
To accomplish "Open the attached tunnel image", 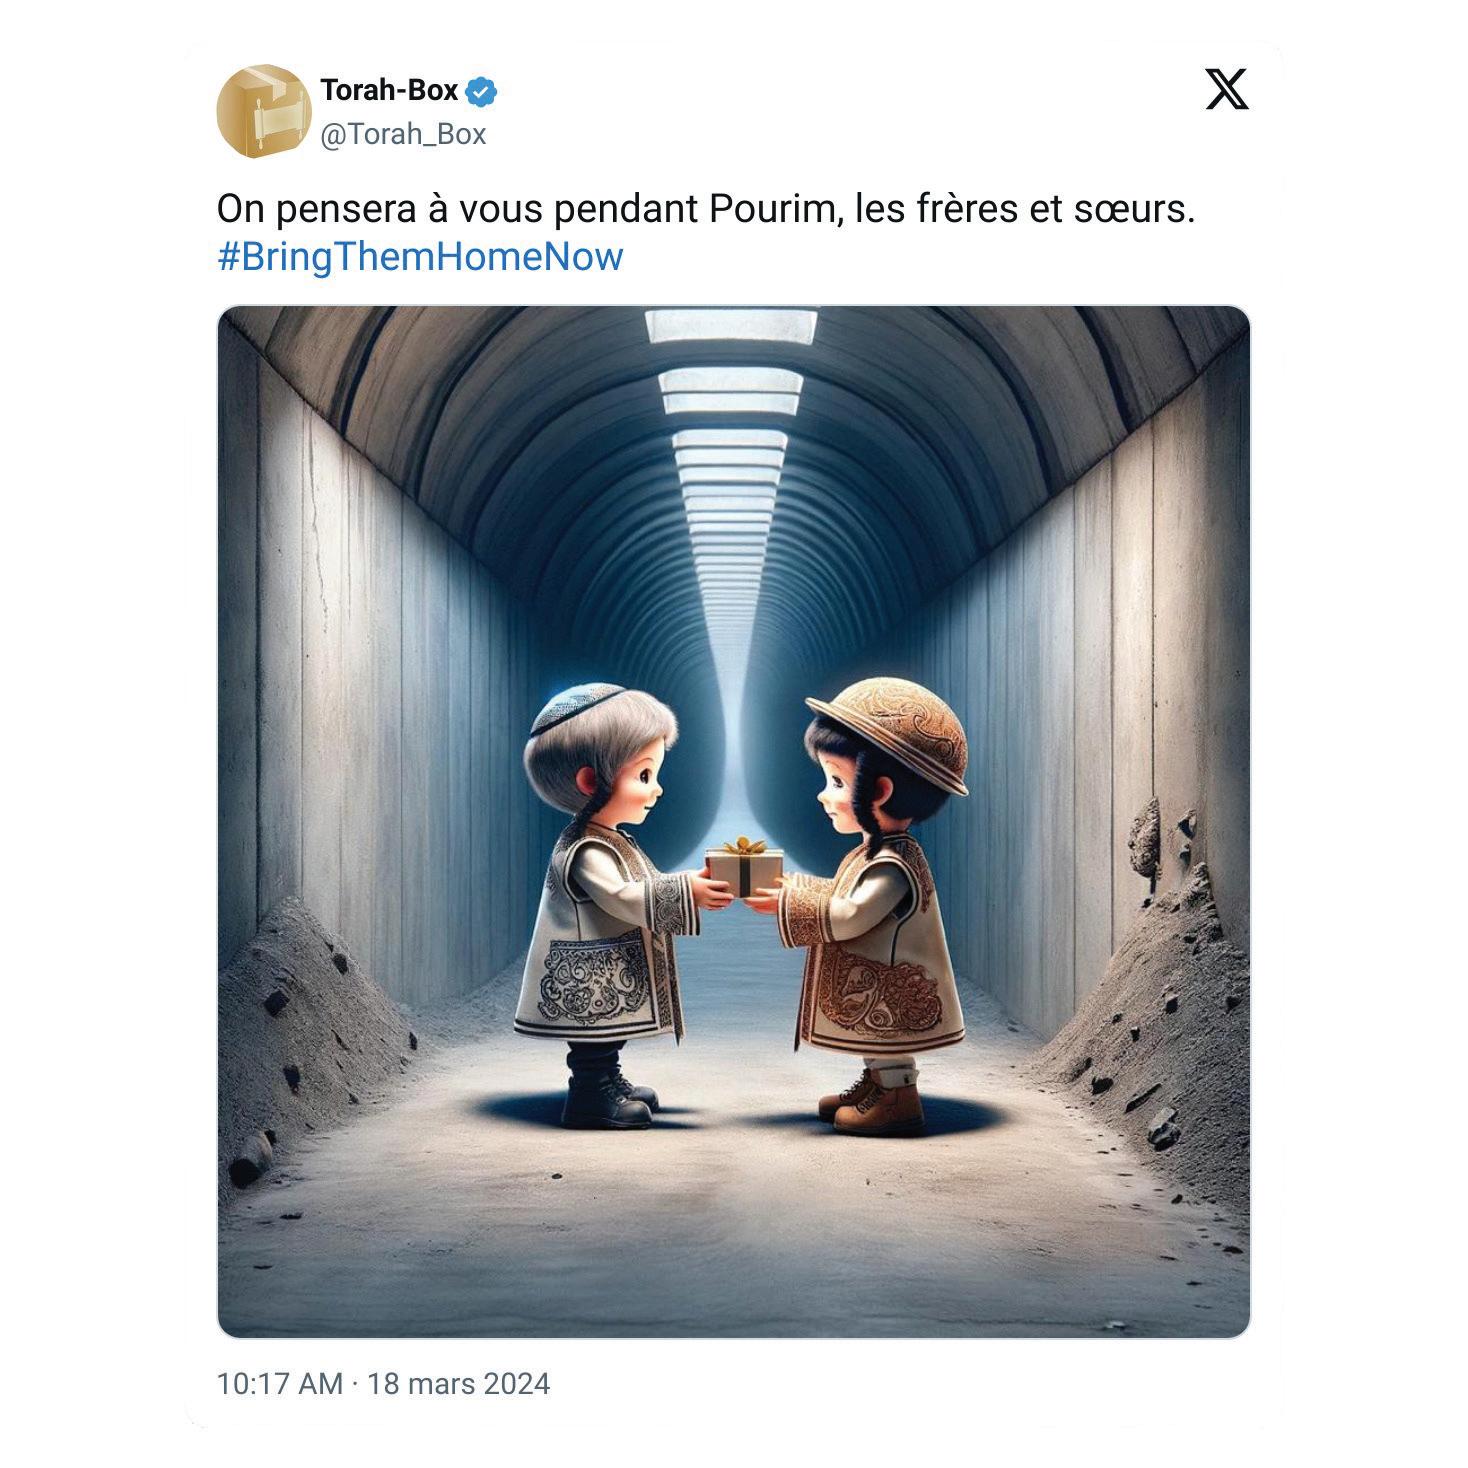I will pos(733,821).
